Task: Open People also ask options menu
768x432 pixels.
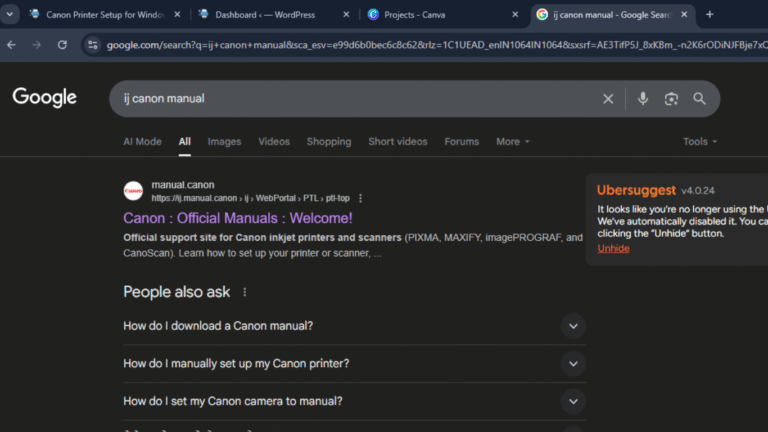Action: (245, 292)
